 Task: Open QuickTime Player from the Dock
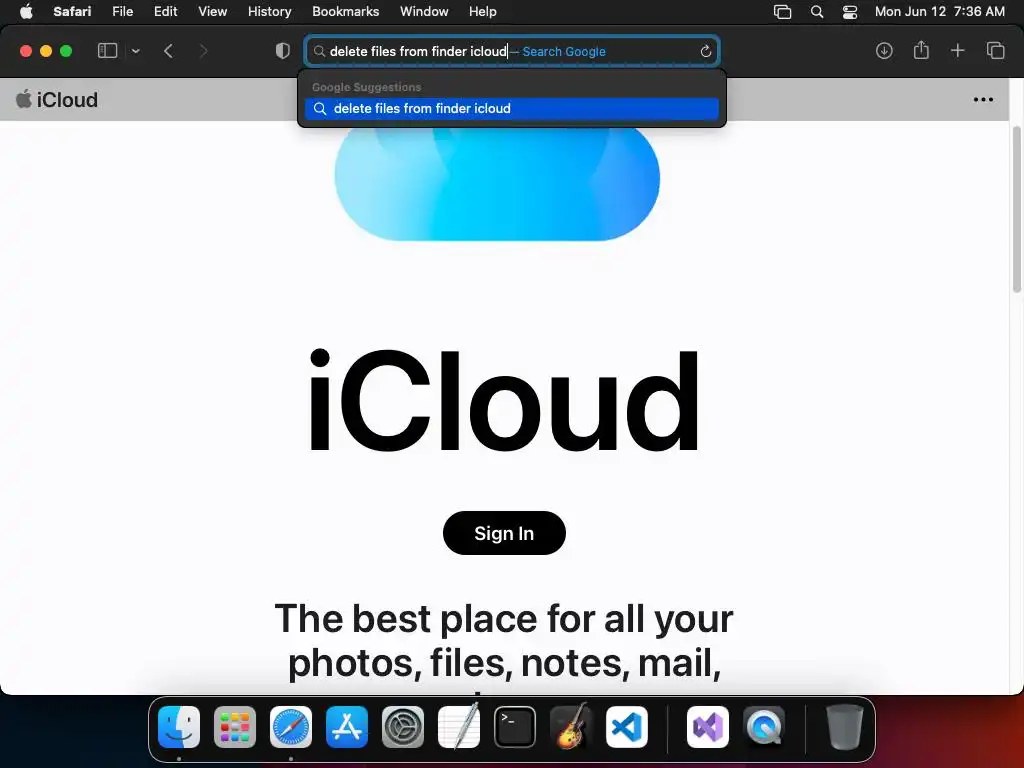click(764, 727)
